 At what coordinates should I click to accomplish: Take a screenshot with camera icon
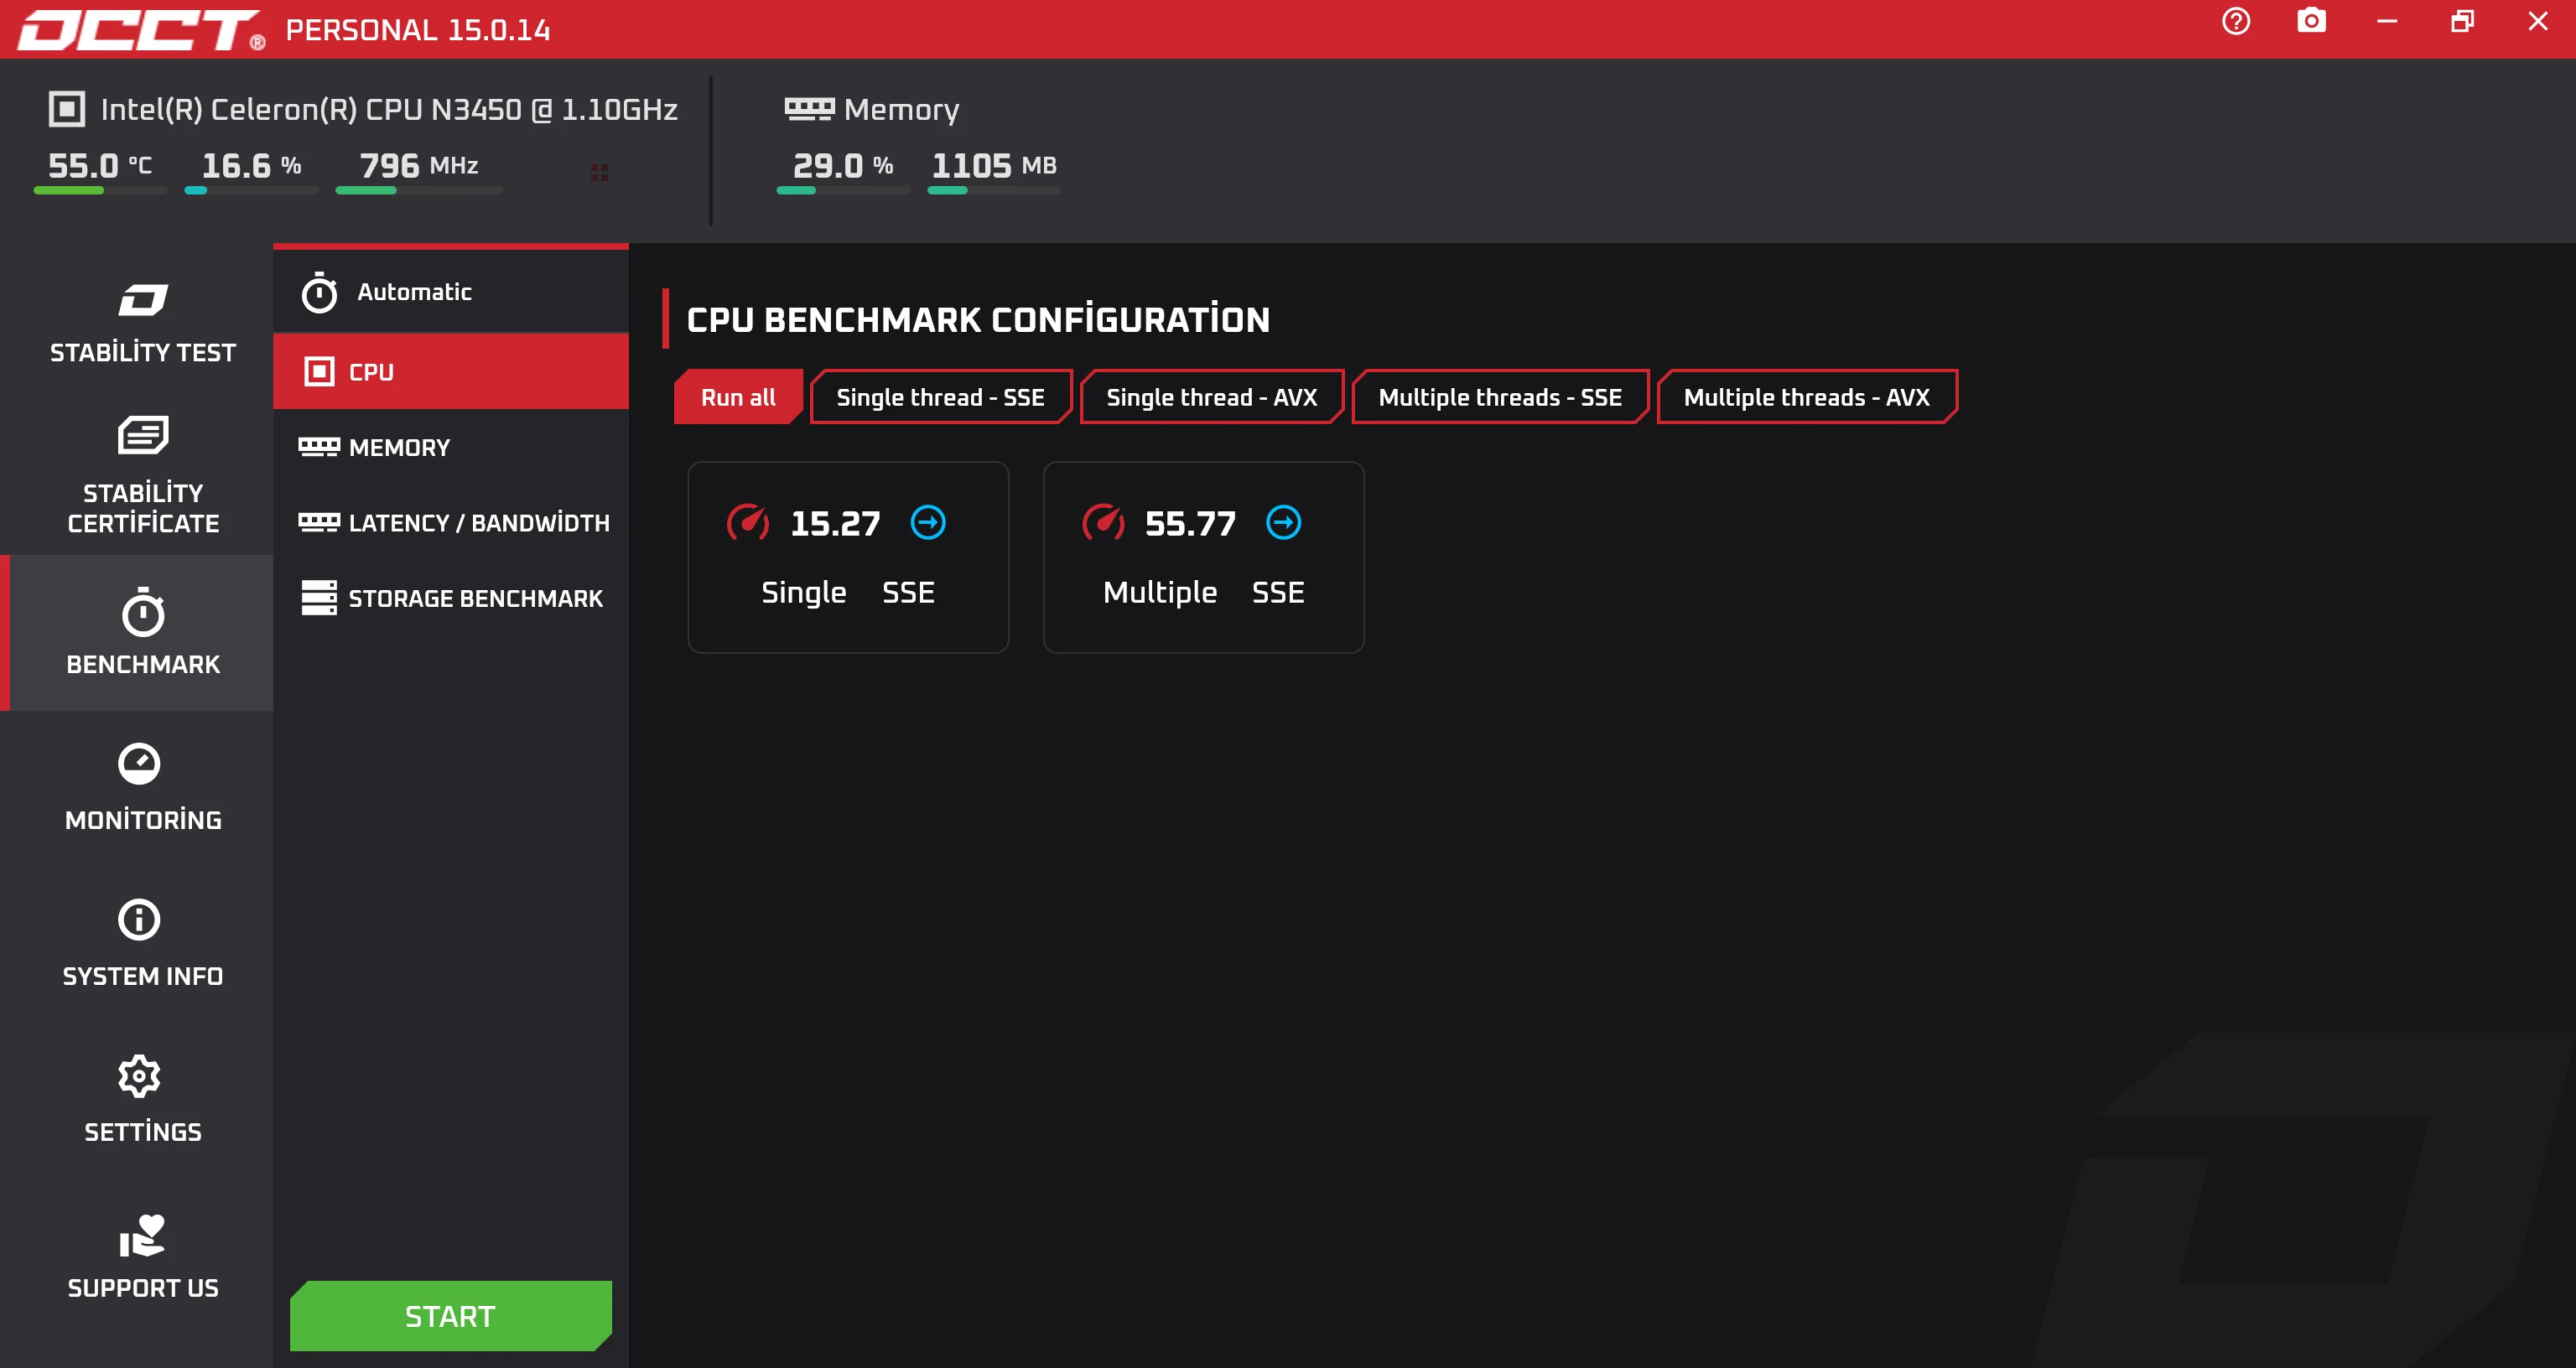2311,22
